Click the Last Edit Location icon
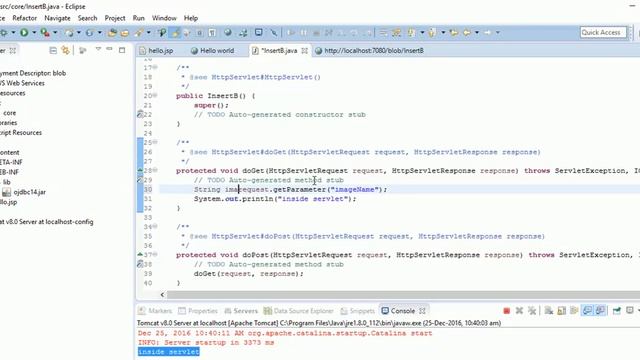This screenshot has width=640, height=360. (453, 33)
